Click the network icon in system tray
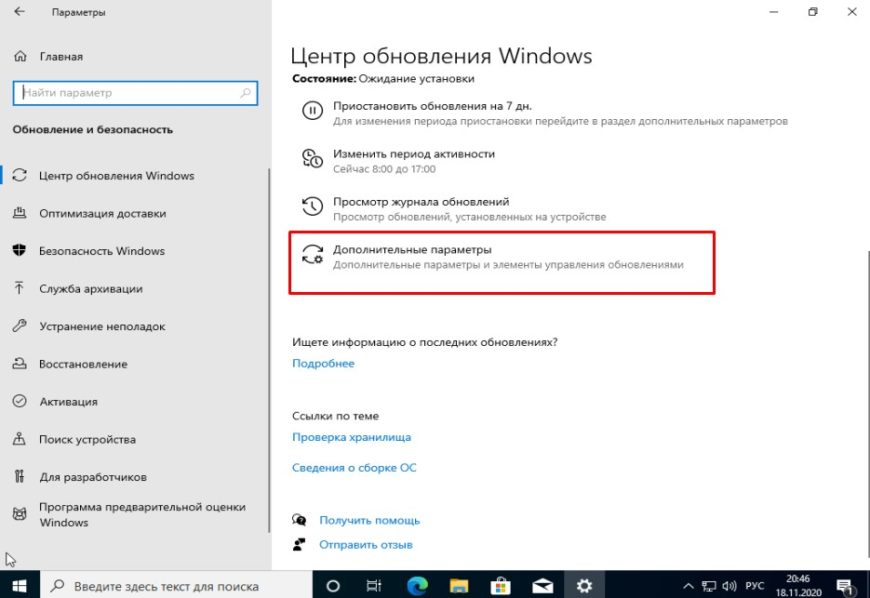 pyautogui.click(x=709, y=586)
